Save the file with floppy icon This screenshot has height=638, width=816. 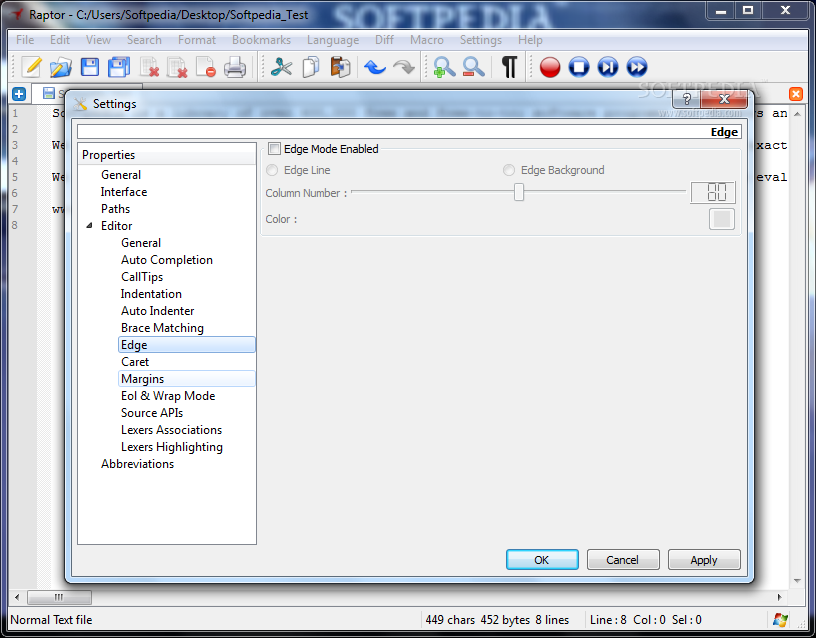click(90, 68)
